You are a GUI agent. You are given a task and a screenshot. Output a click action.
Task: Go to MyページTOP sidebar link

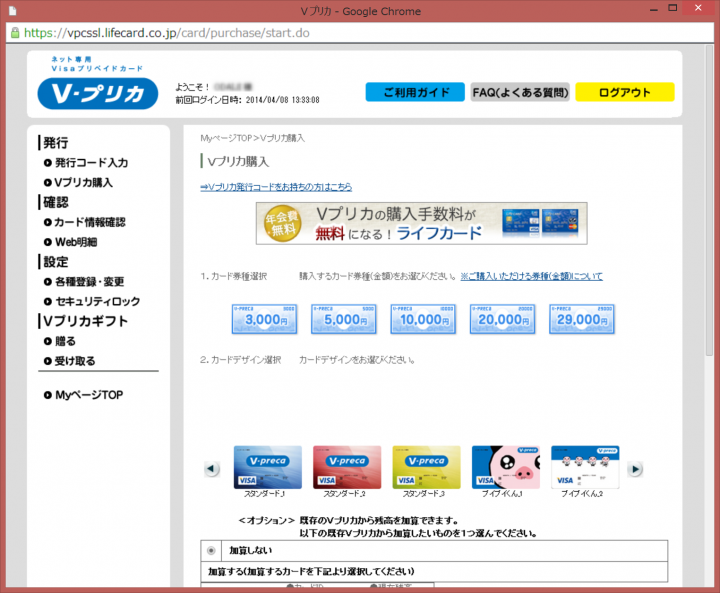[89, 395]
